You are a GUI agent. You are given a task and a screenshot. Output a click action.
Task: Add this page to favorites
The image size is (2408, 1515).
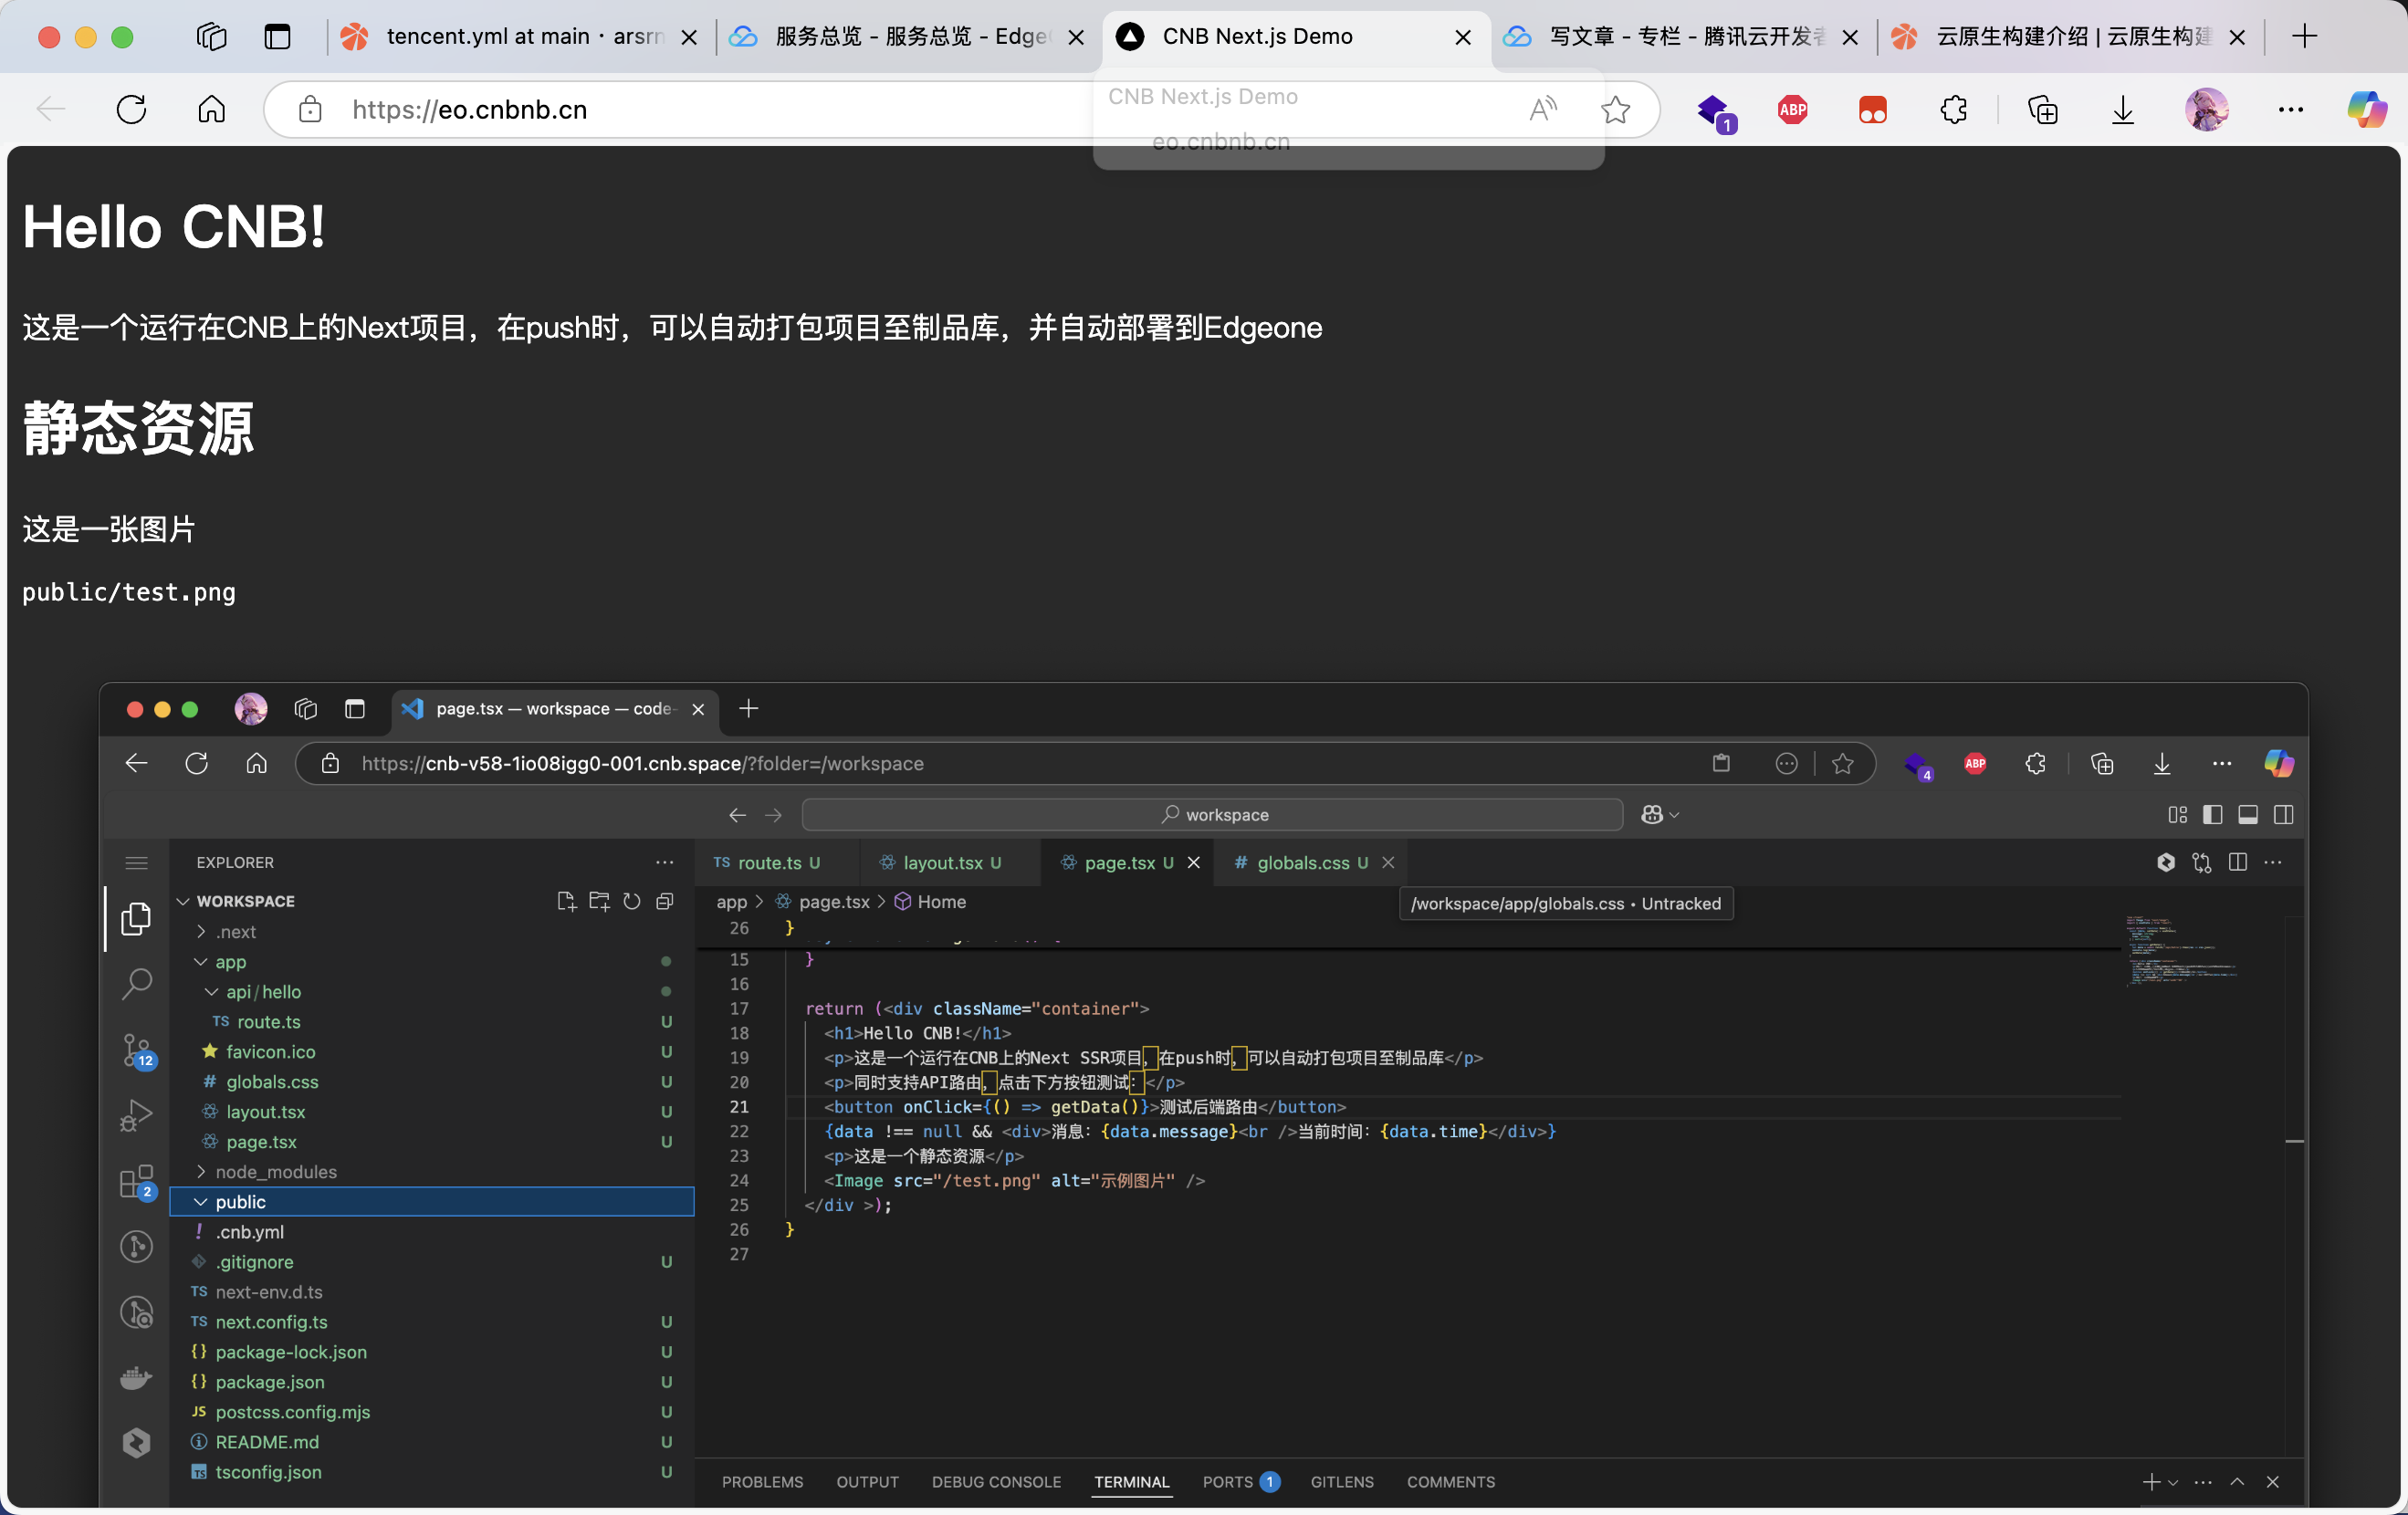[1615, 109]
